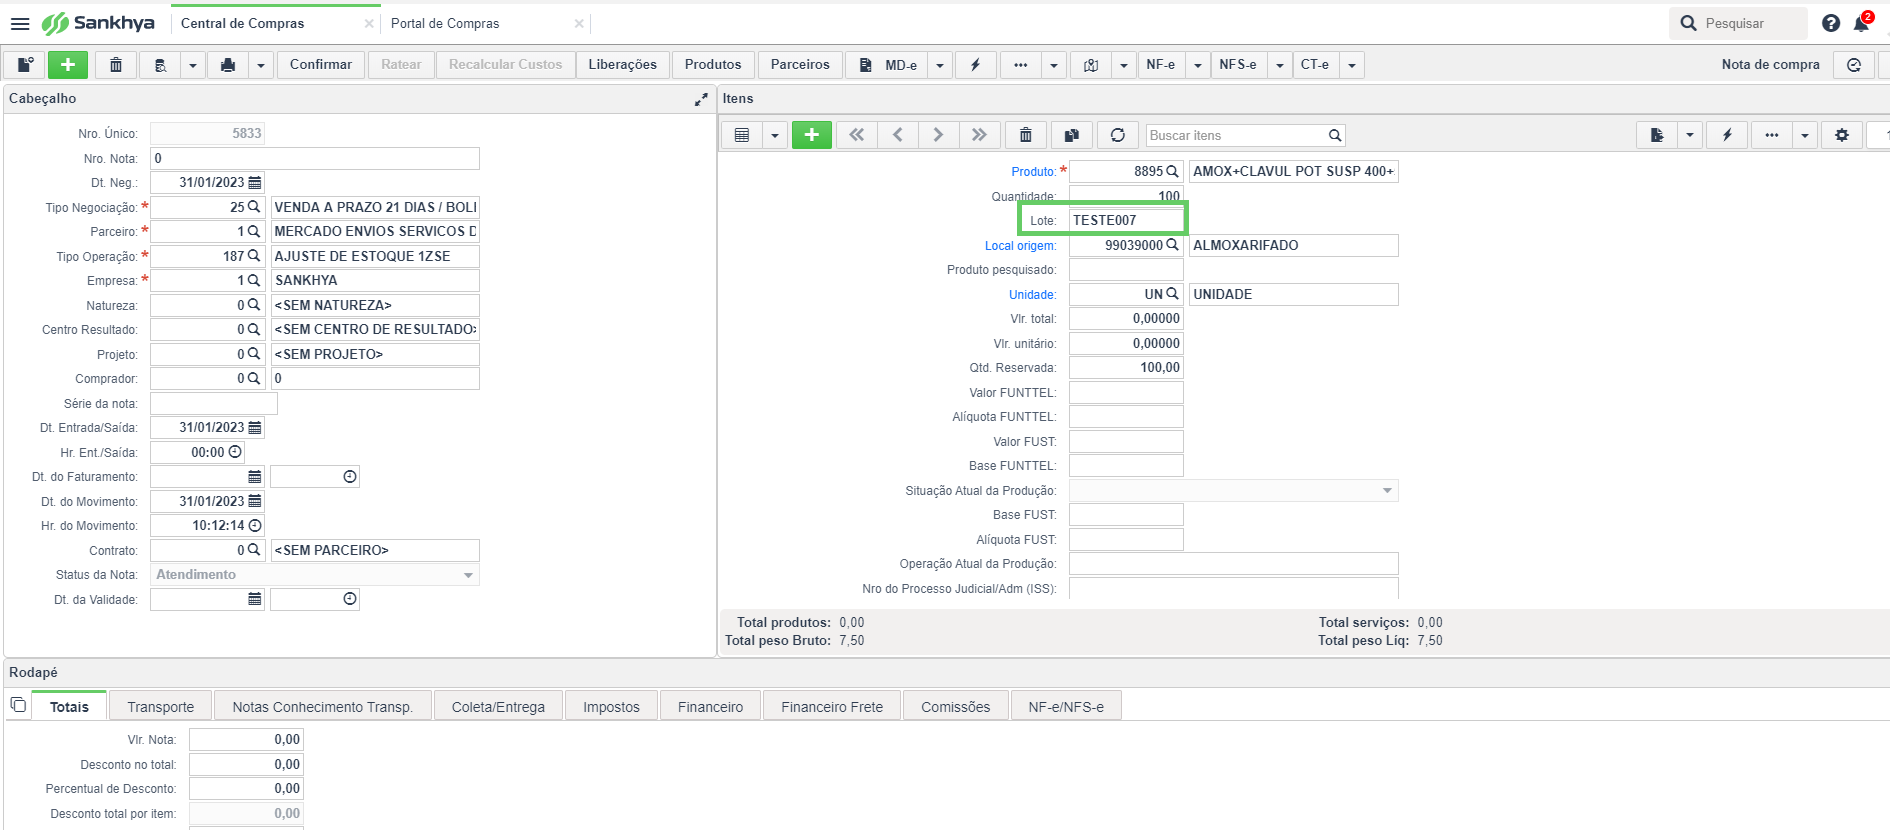
Task: Click the magnifier in Buscar itens field
Action: [x=1334, y=135]
